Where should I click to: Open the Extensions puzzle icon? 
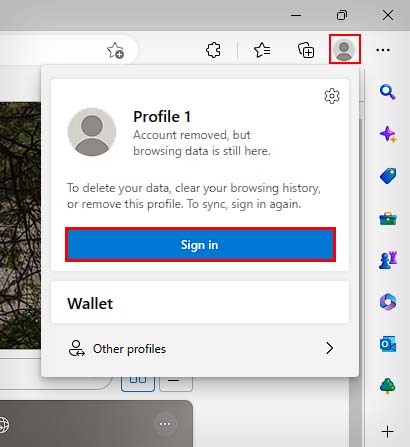point(213,50)
